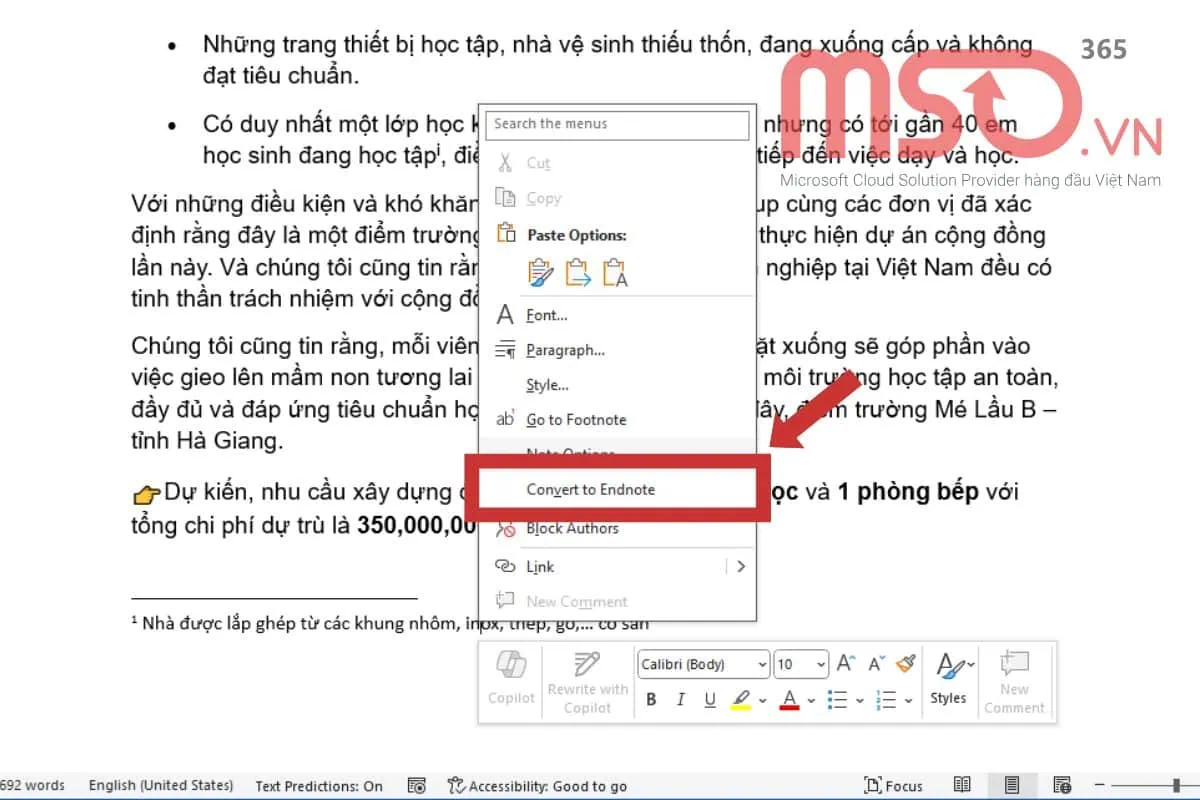The height and width of the screenshot is (800, 1200).
Task: Choose Convert to Endnote menu item
Action: (x=590, y=489)
